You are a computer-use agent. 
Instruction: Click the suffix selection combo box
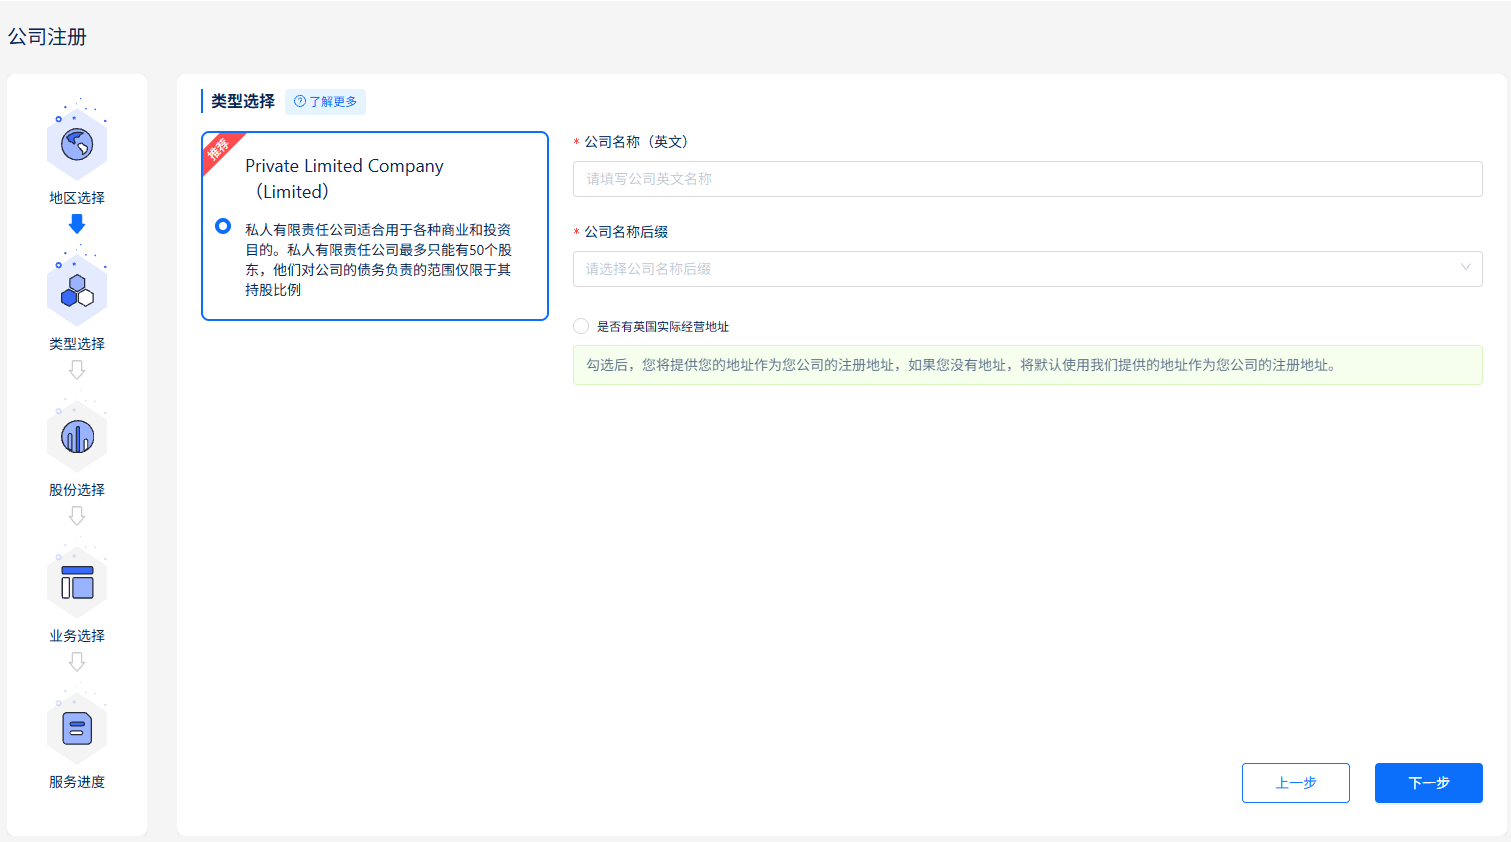coord(1027,268)
